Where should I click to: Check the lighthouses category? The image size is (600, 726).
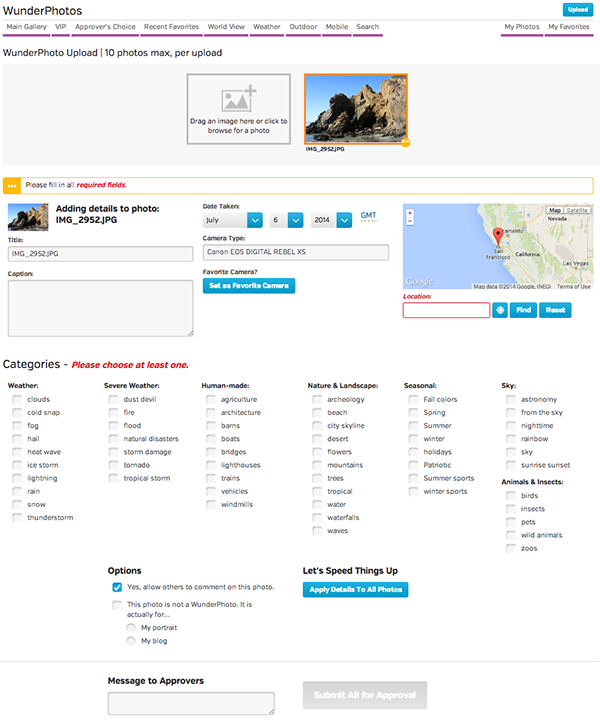point(211,465)
